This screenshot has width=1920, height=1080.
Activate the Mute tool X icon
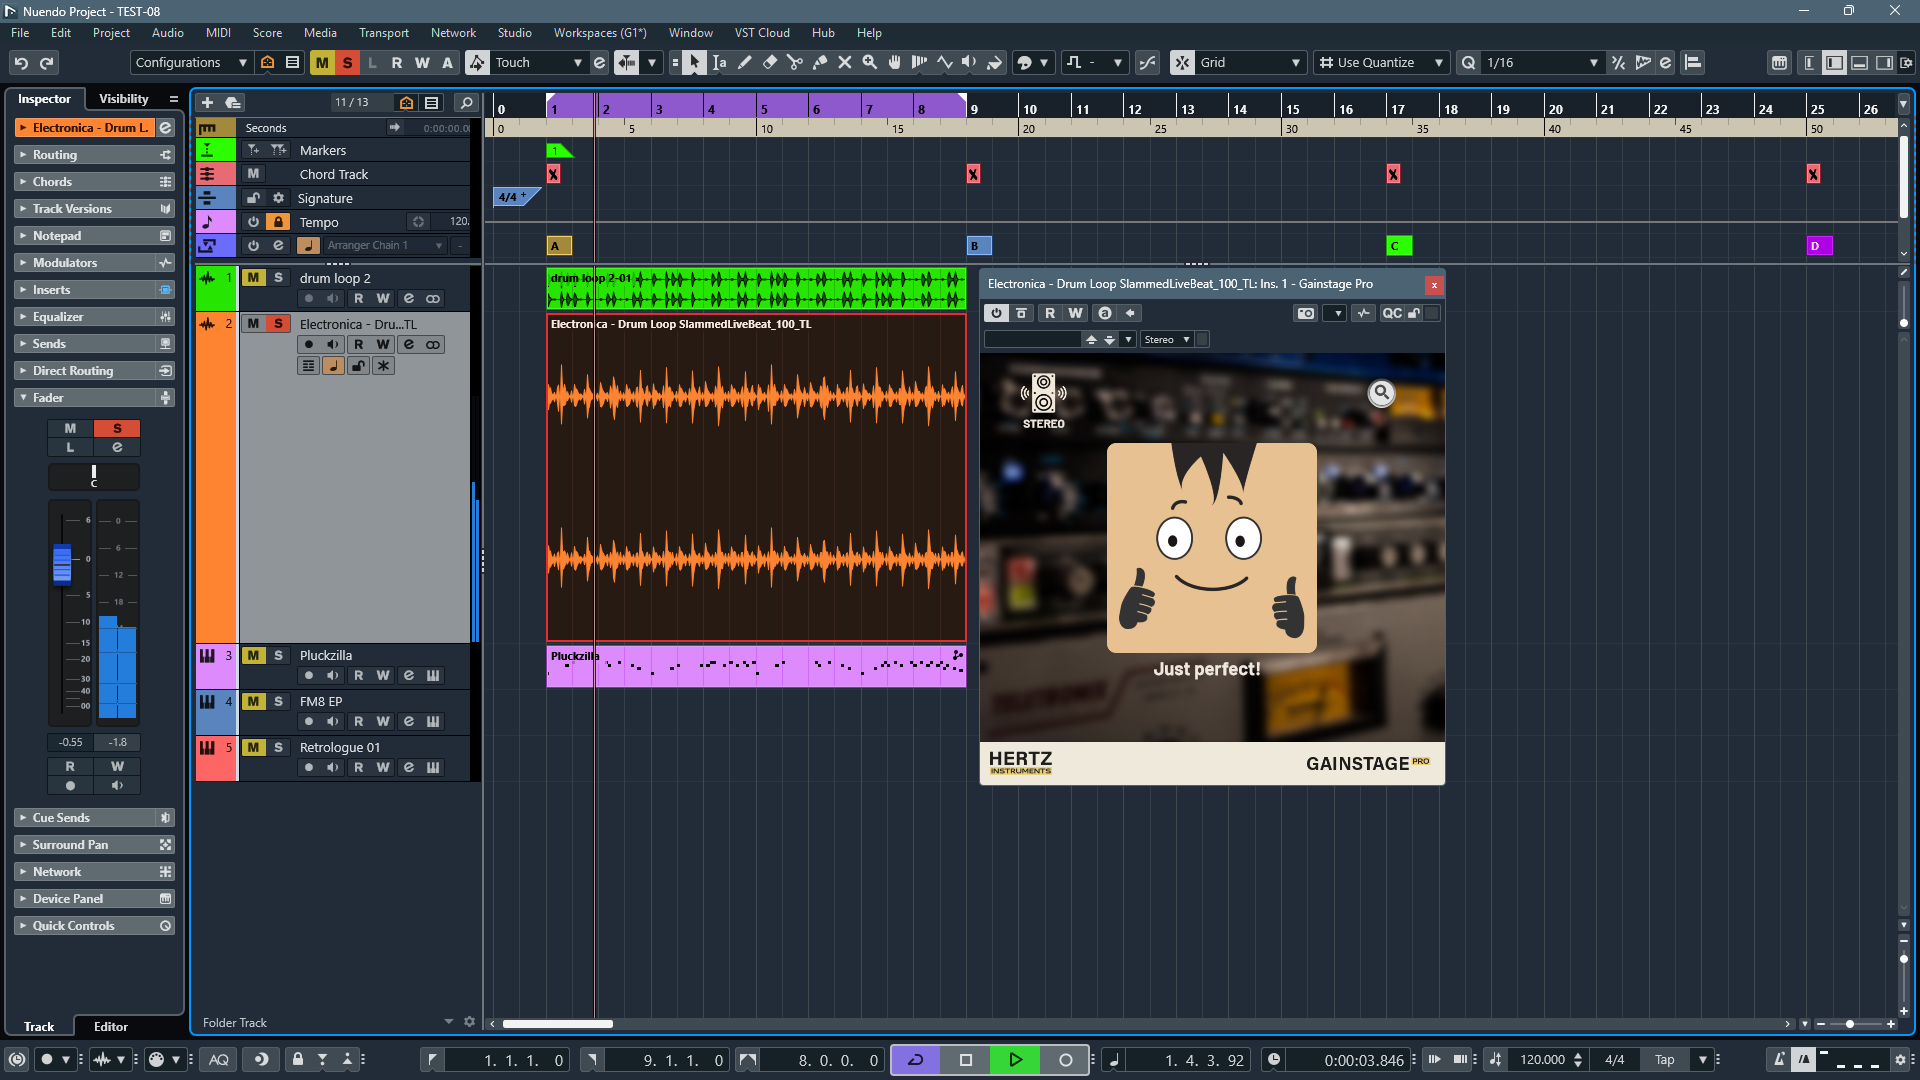[x=844, y=62]
